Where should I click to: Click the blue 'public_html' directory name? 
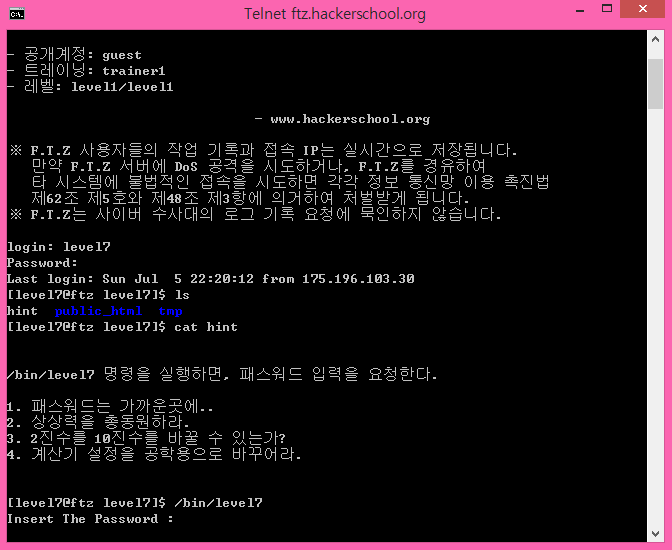coord(98,311)
